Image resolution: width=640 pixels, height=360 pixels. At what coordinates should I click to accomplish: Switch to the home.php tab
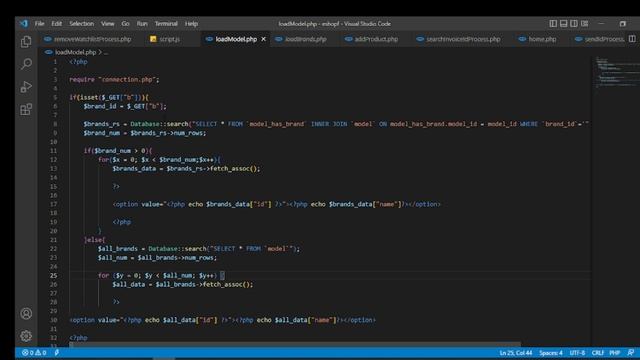click(538, 39)
